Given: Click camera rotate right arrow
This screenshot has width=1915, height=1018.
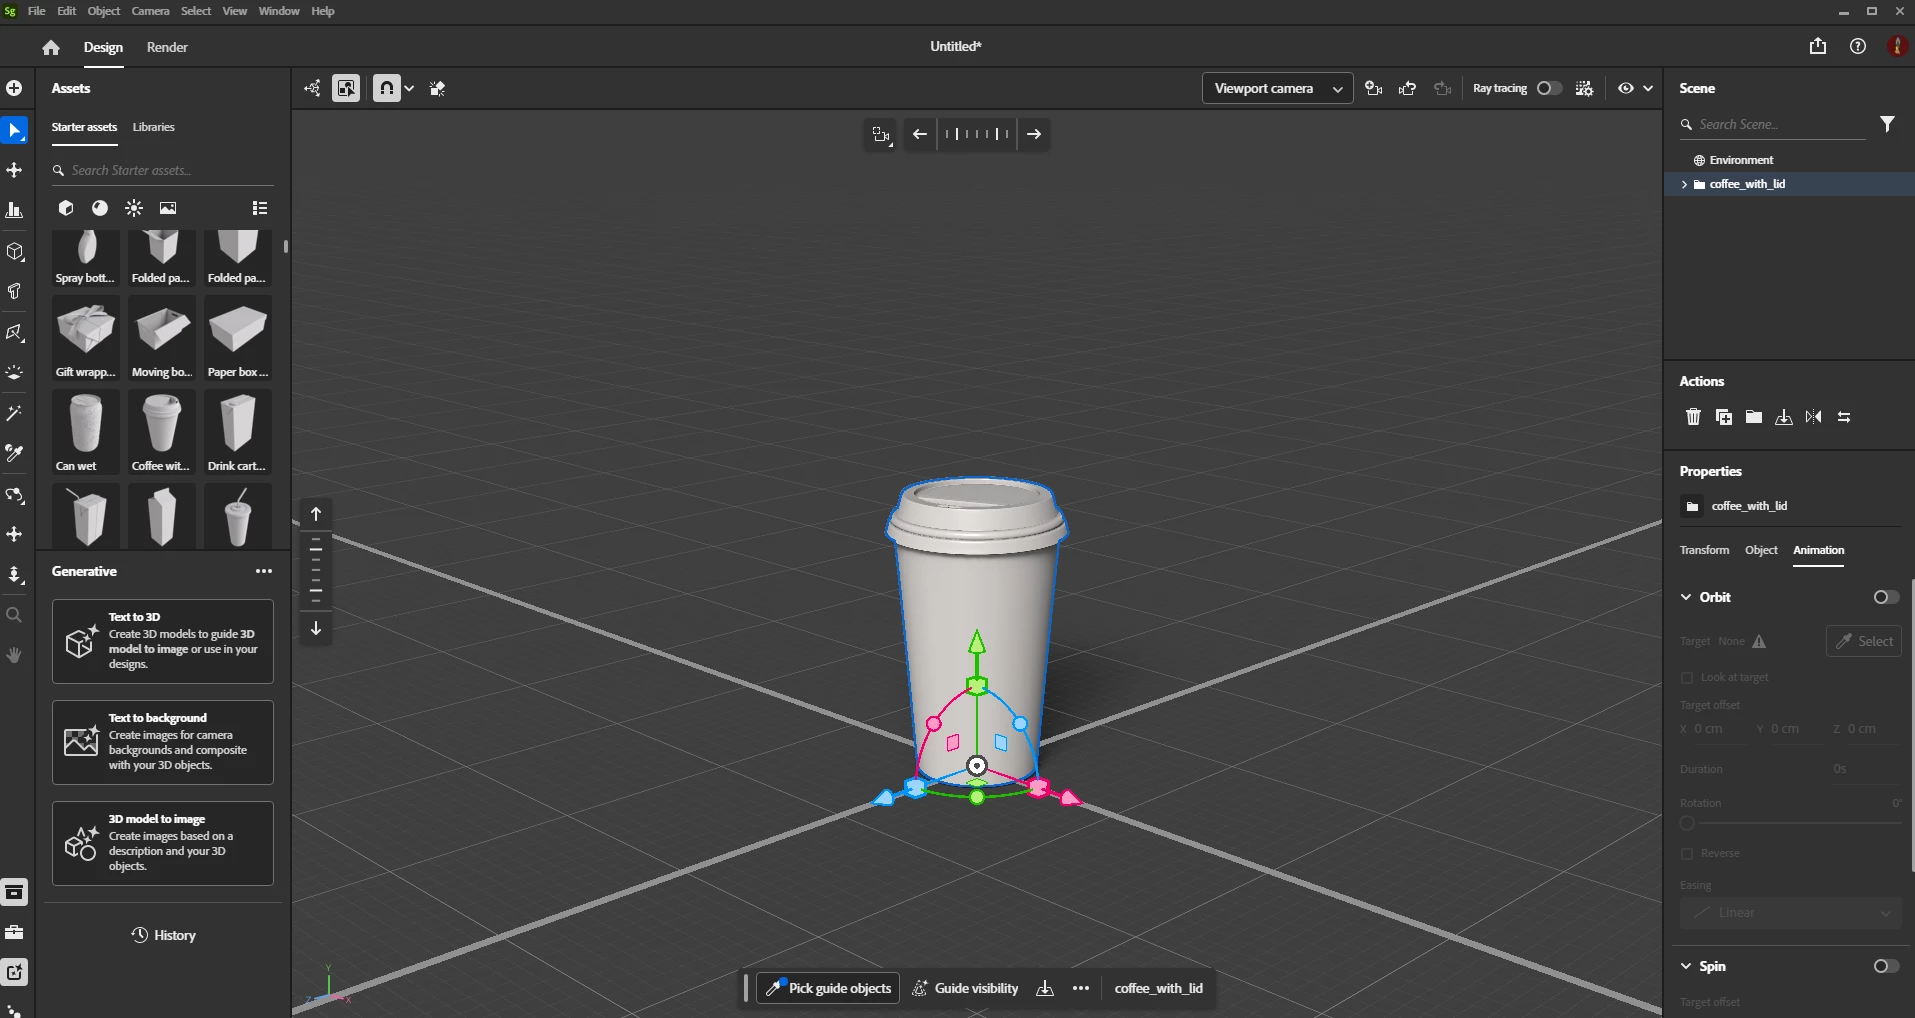Looking at the screenshot, I should pos(1034,134).
